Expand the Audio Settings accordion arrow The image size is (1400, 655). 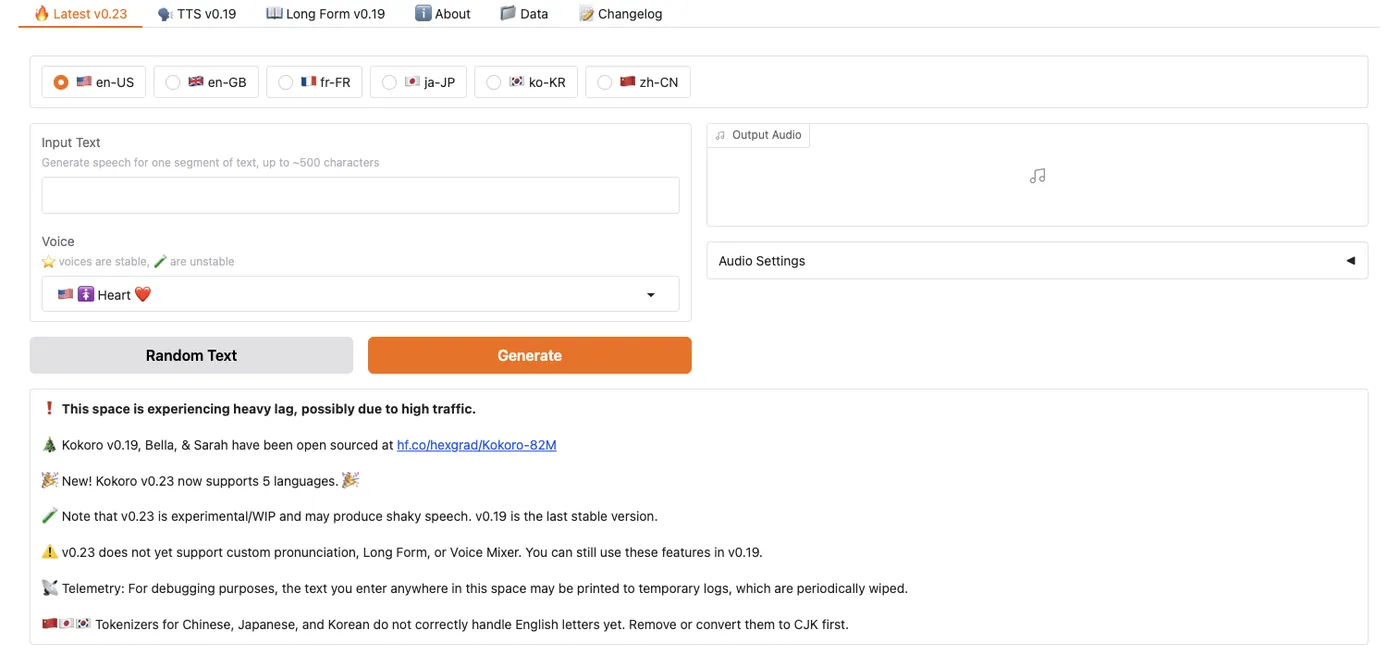[x=1350, y=261]
